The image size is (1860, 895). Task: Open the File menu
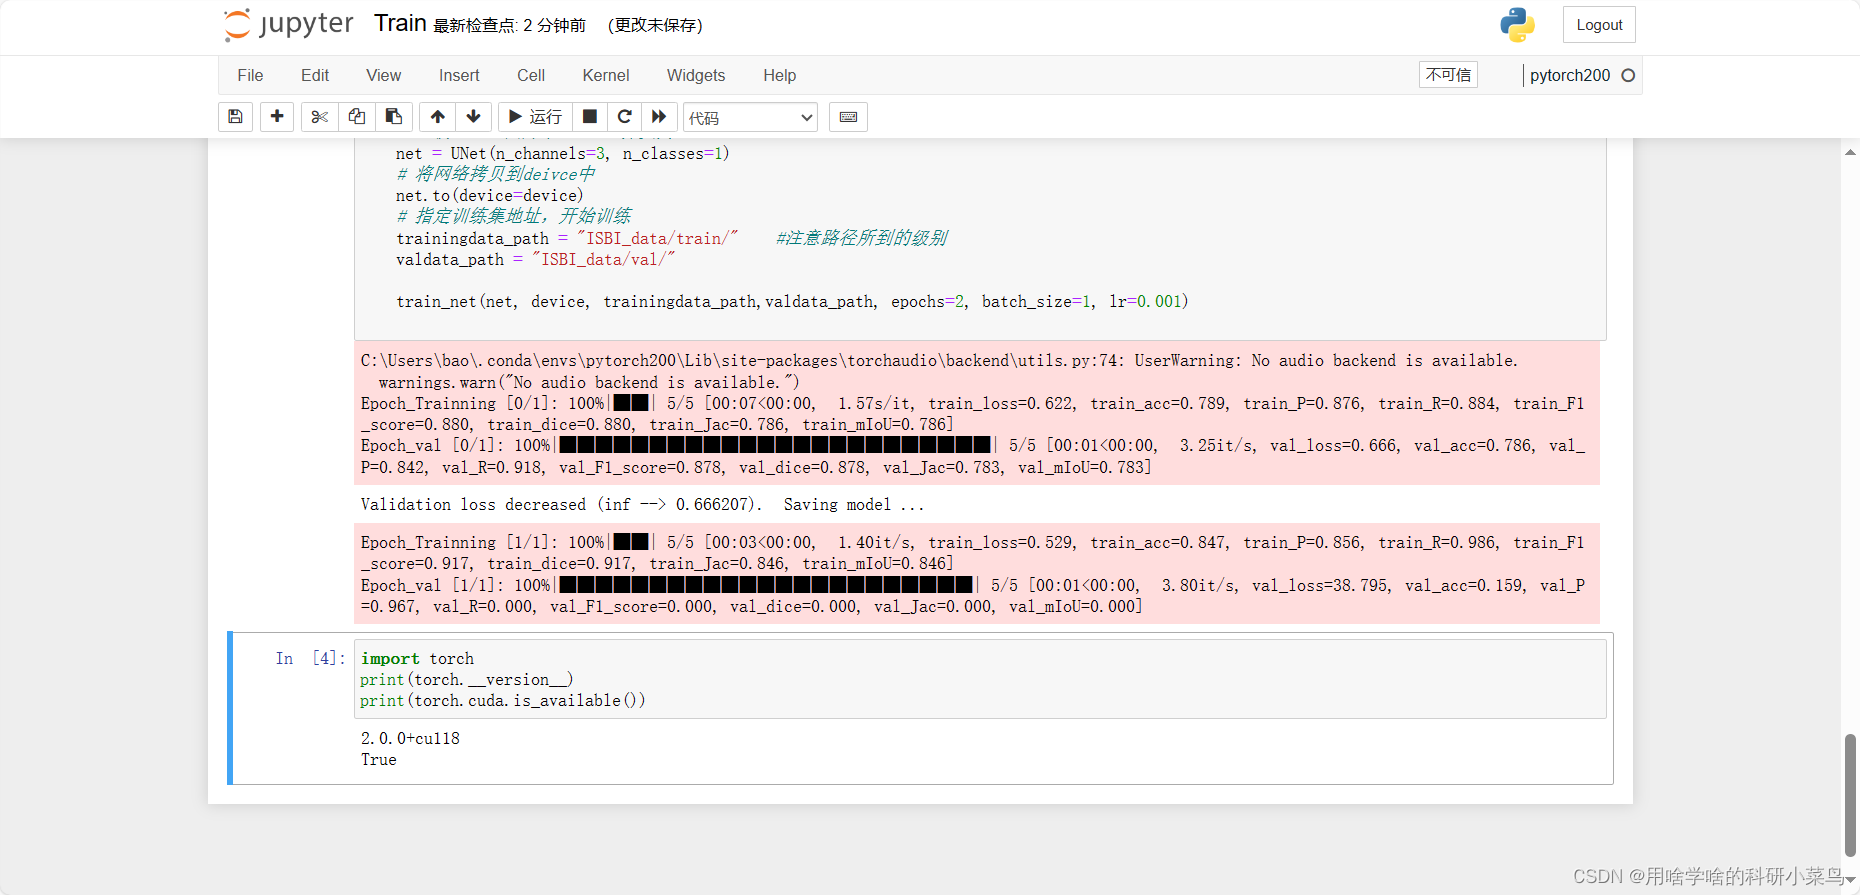pos(250,75)
